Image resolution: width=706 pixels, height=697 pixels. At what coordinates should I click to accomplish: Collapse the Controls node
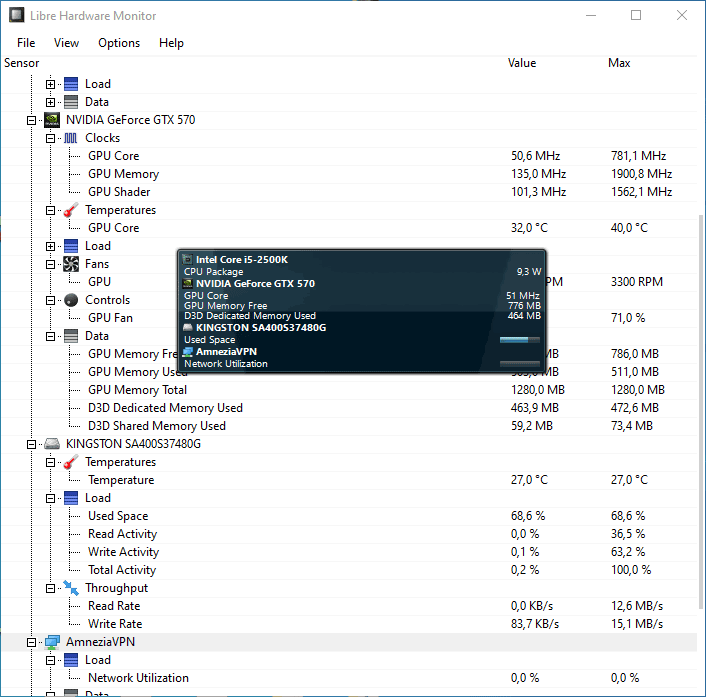[x=50, y=300]
